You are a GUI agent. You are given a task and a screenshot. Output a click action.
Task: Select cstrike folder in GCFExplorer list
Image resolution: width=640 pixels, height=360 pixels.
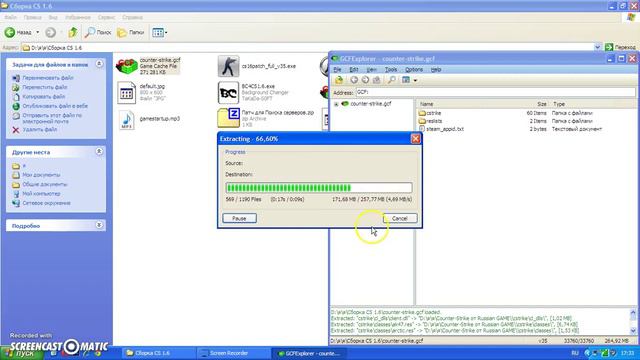click(x=433, y=113)
